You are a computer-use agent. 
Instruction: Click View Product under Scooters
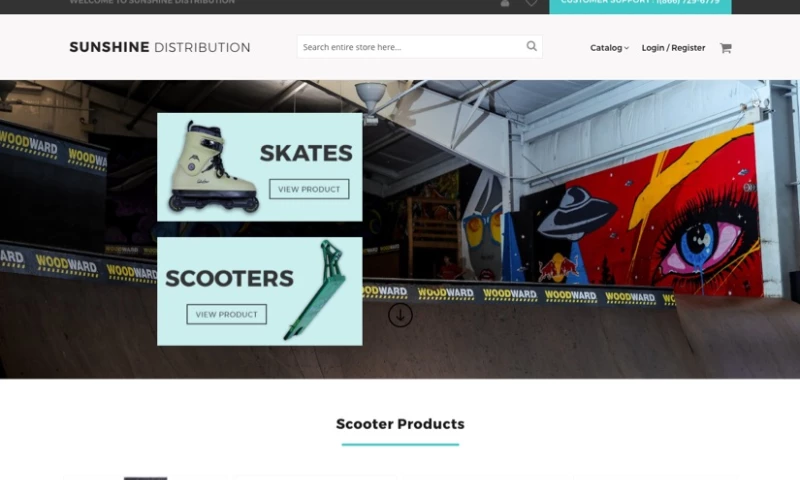point(227,314)
